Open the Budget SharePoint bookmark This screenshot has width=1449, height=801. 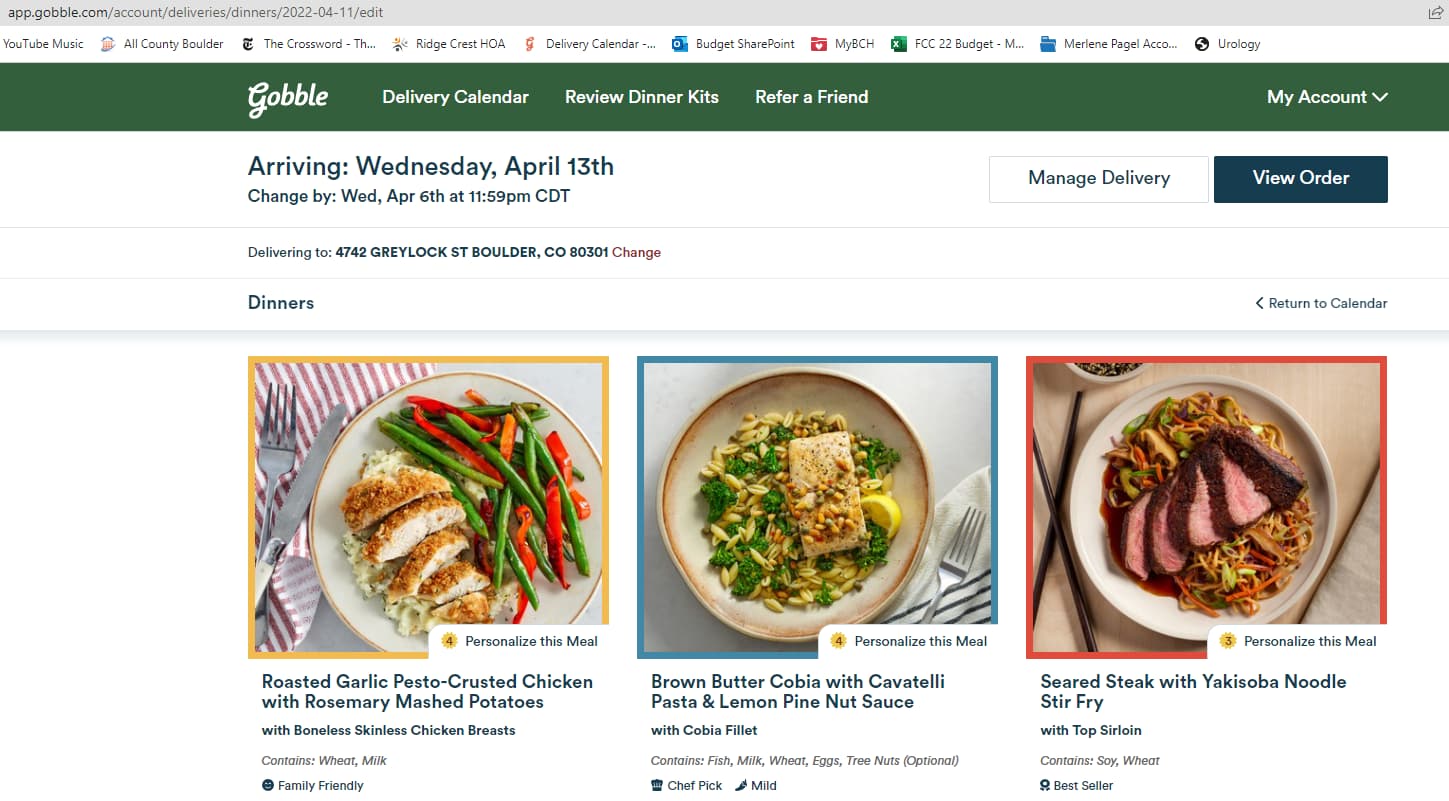tap(734, 44)
